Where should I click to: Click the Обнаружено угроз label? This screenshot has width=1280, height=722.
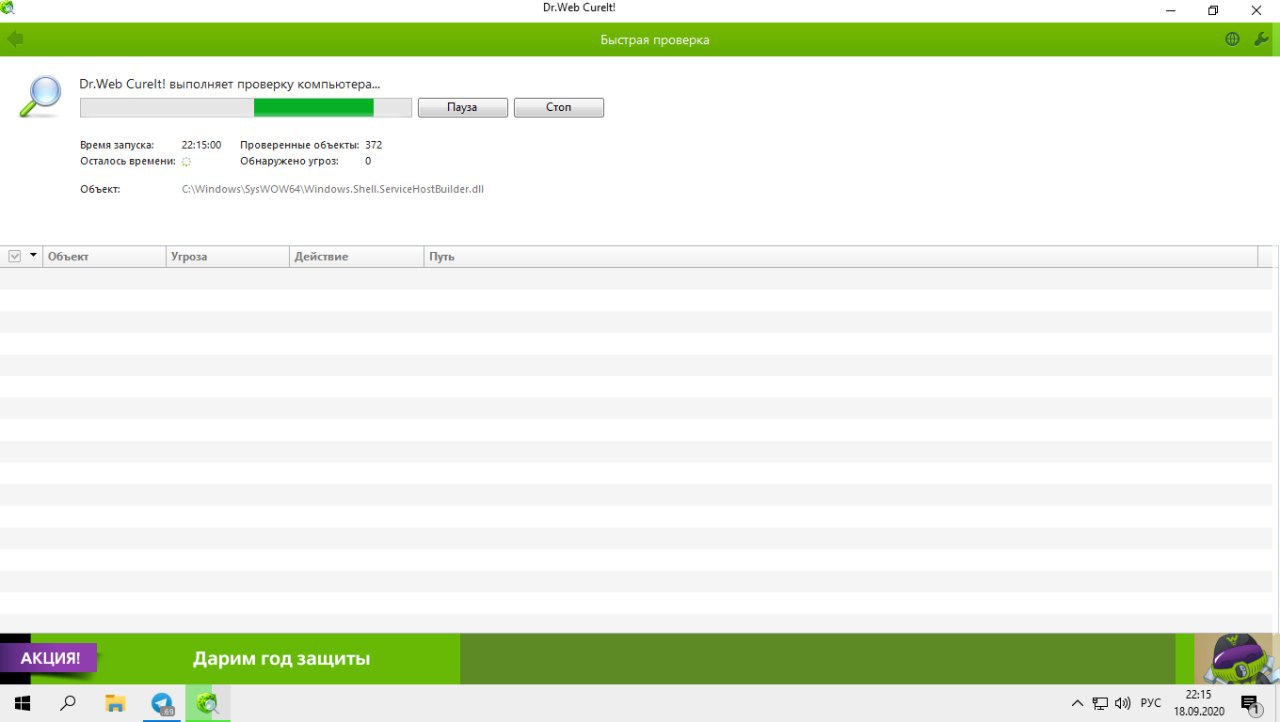tap(289, 161)
